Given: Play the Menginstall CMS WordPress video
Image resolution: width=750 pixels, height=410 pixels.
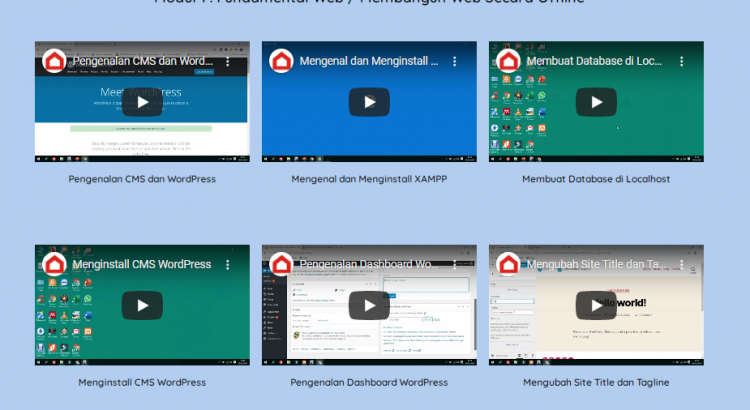Looking at the screenshot, I should [142, 305].
